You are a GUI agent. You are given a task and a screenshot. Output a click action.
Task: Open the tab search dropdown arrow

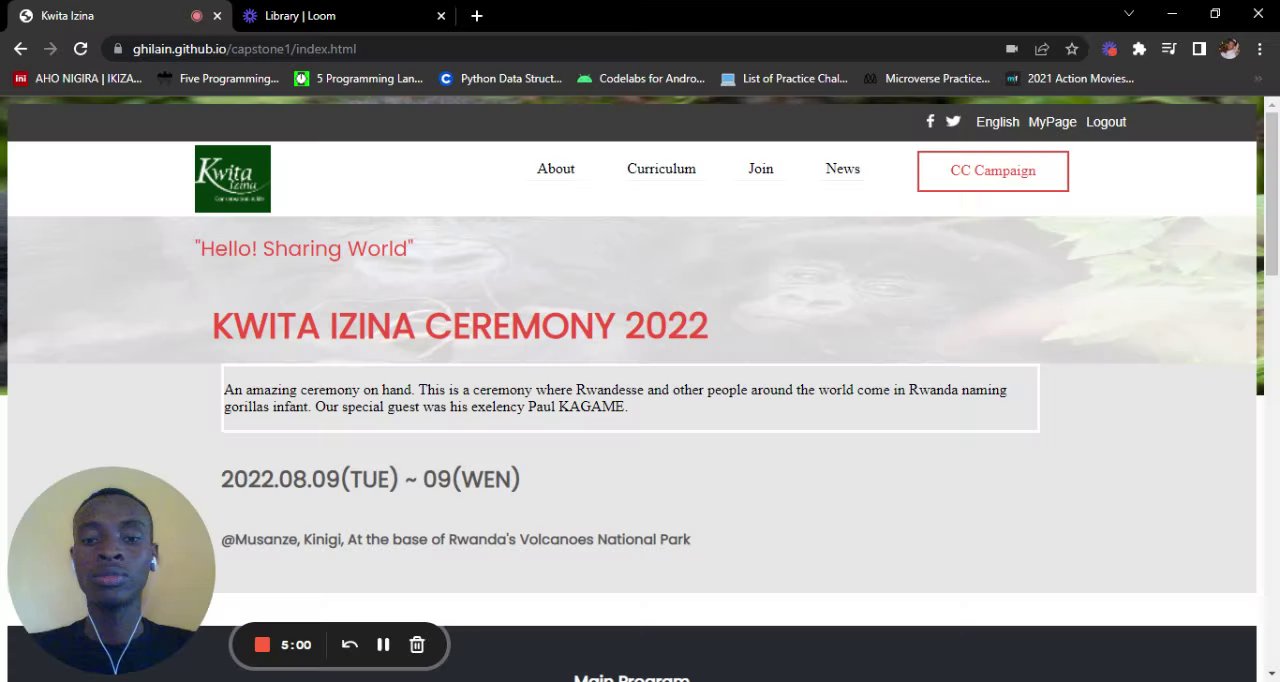[1129, 14]
